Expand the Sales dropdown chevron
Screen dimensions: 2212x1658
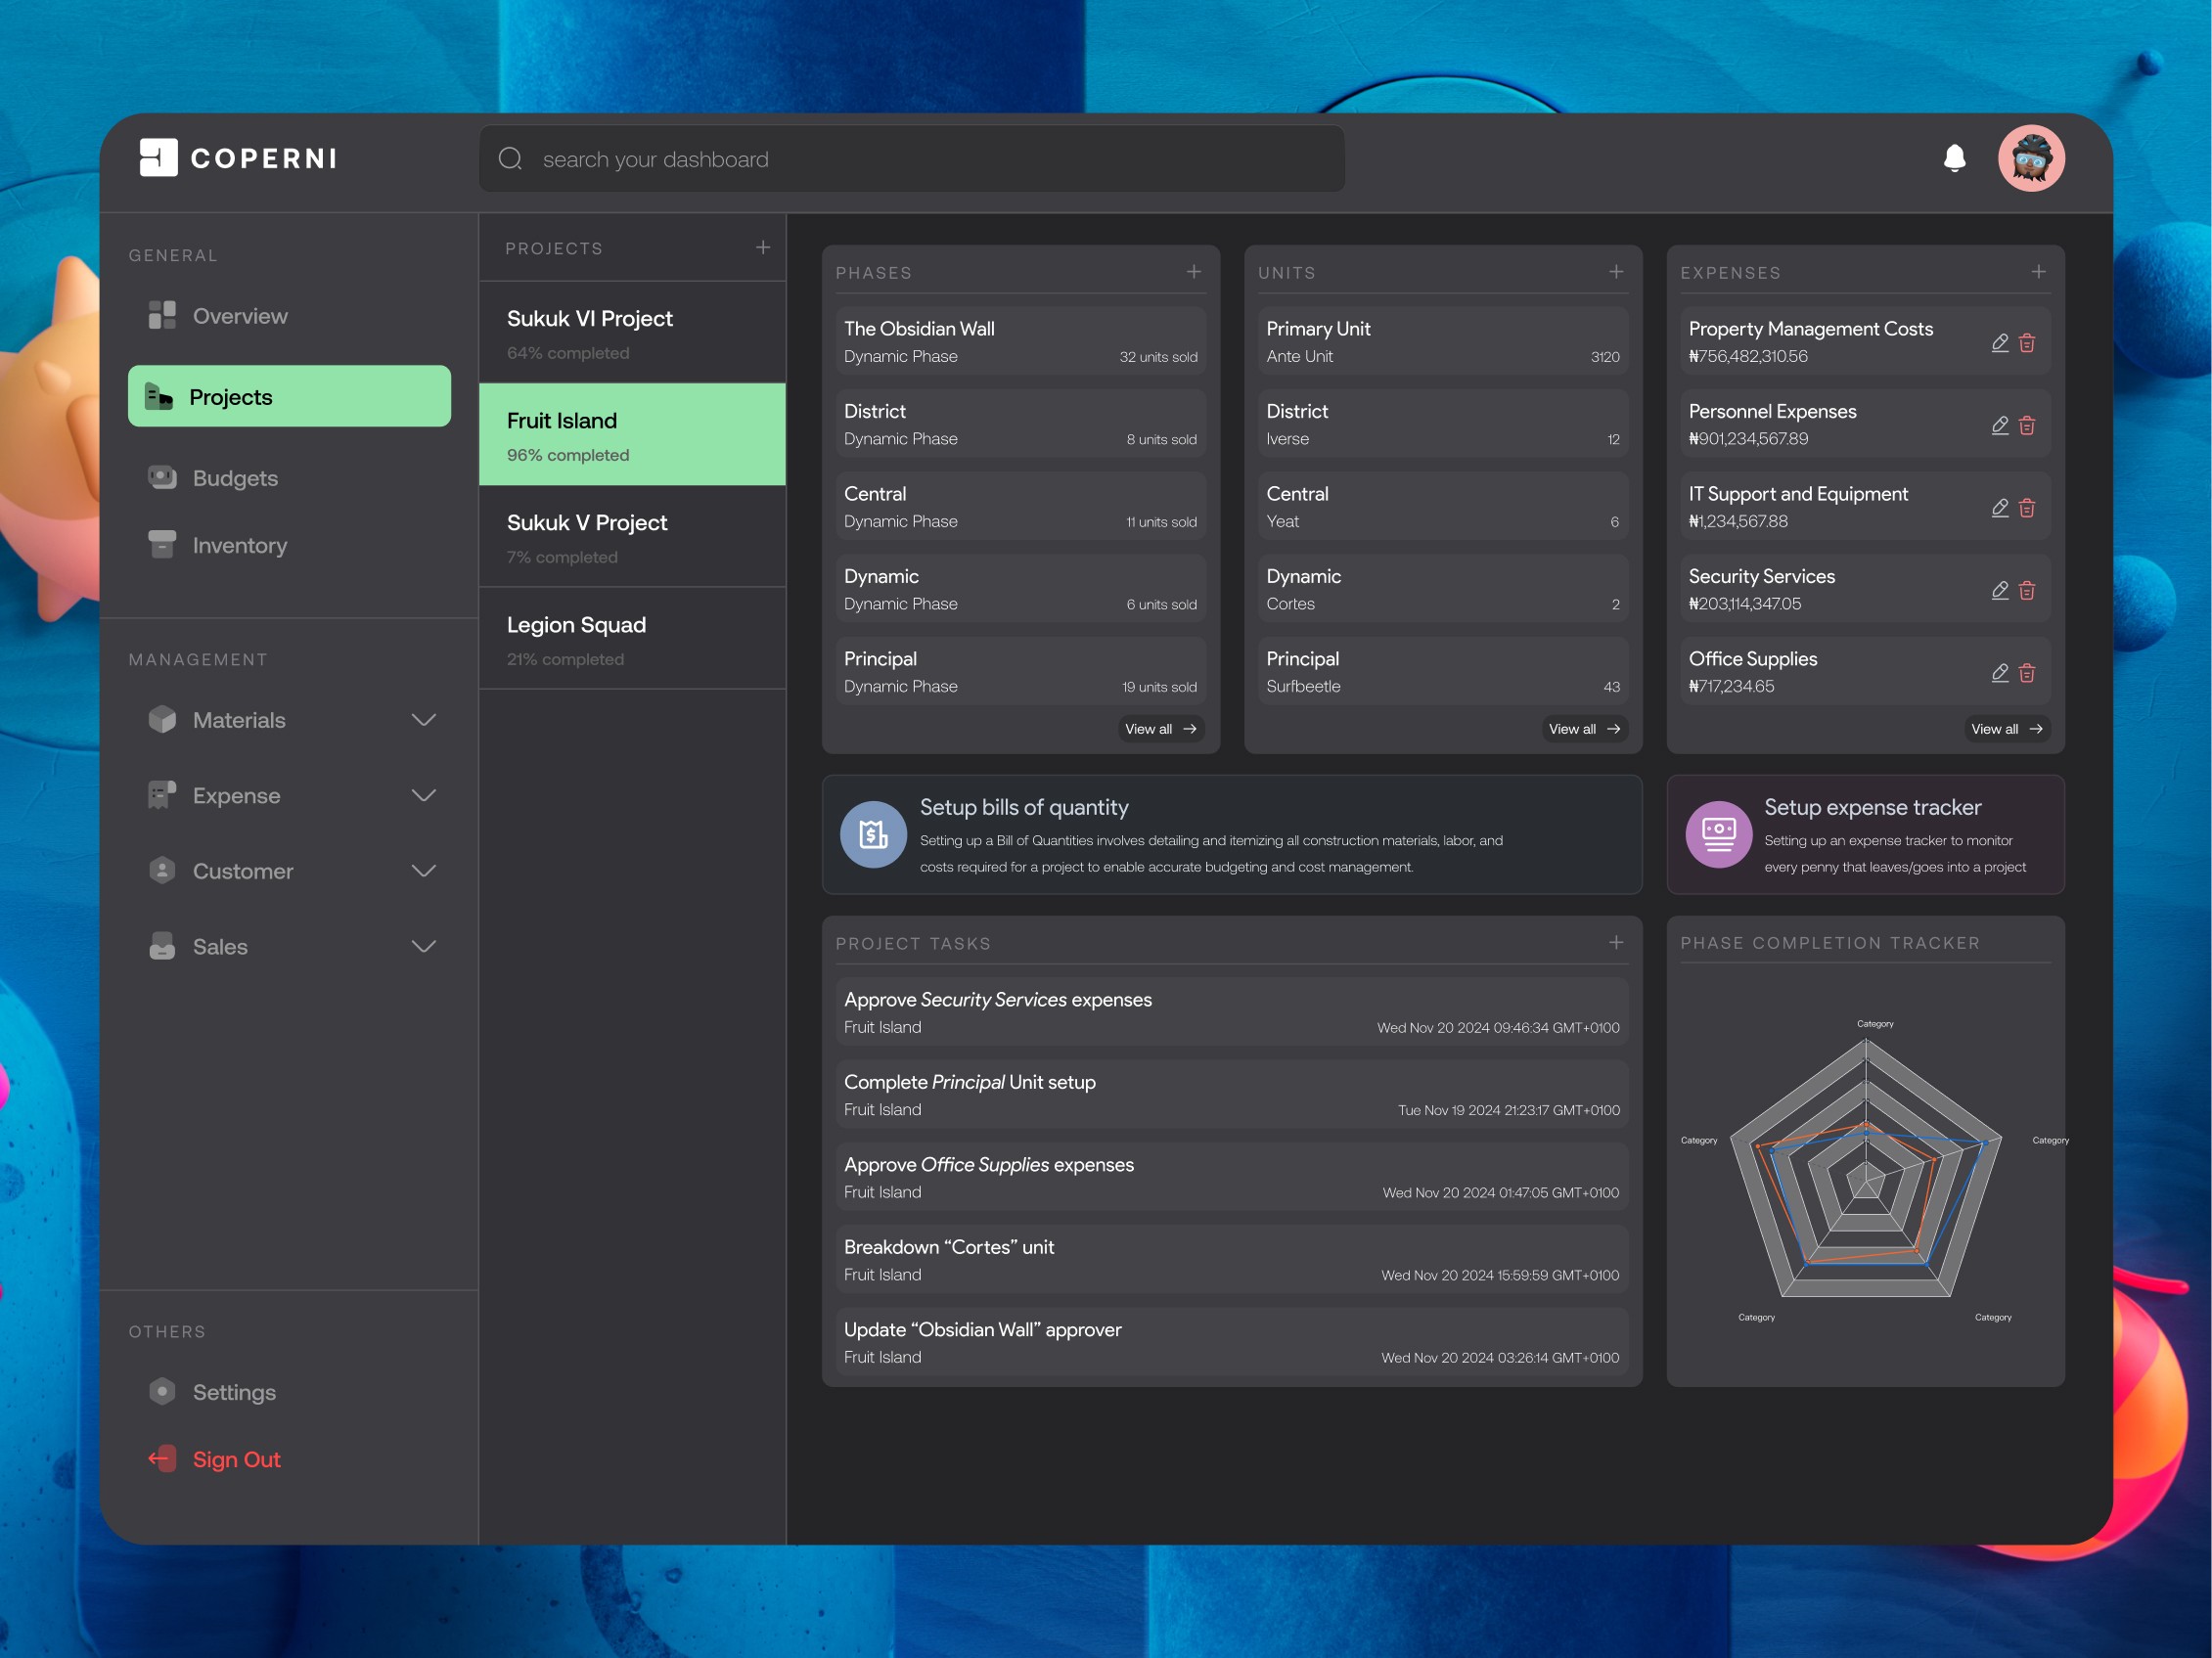[x=424, y=946]
